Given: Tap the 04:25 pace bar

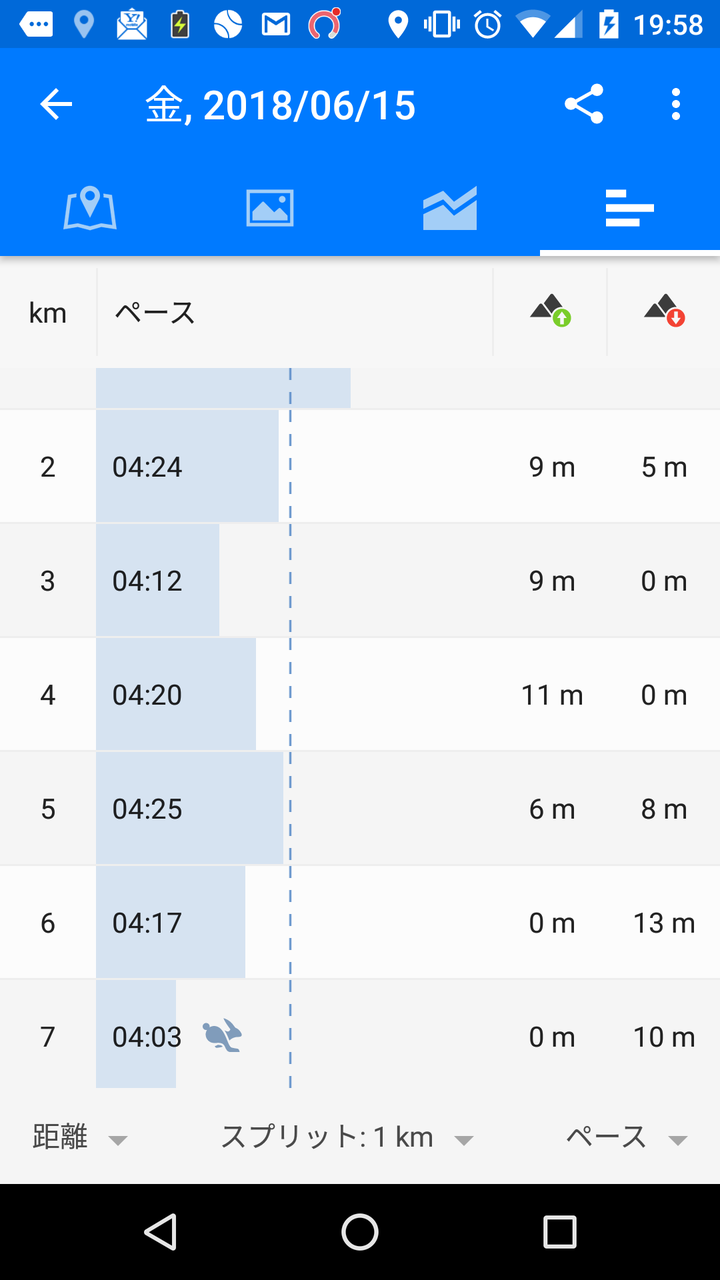Looking at the screenshot, I should (190, 809).
